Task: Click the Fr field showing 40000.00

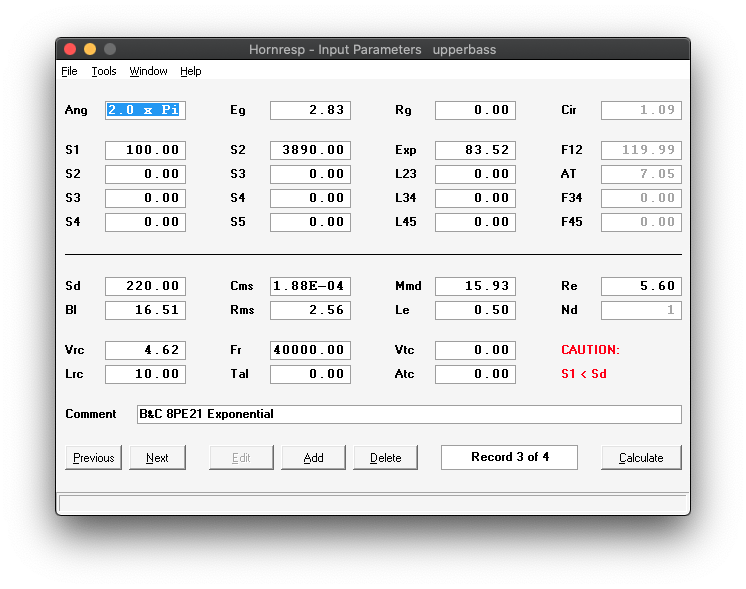Action: click(310, 350)
